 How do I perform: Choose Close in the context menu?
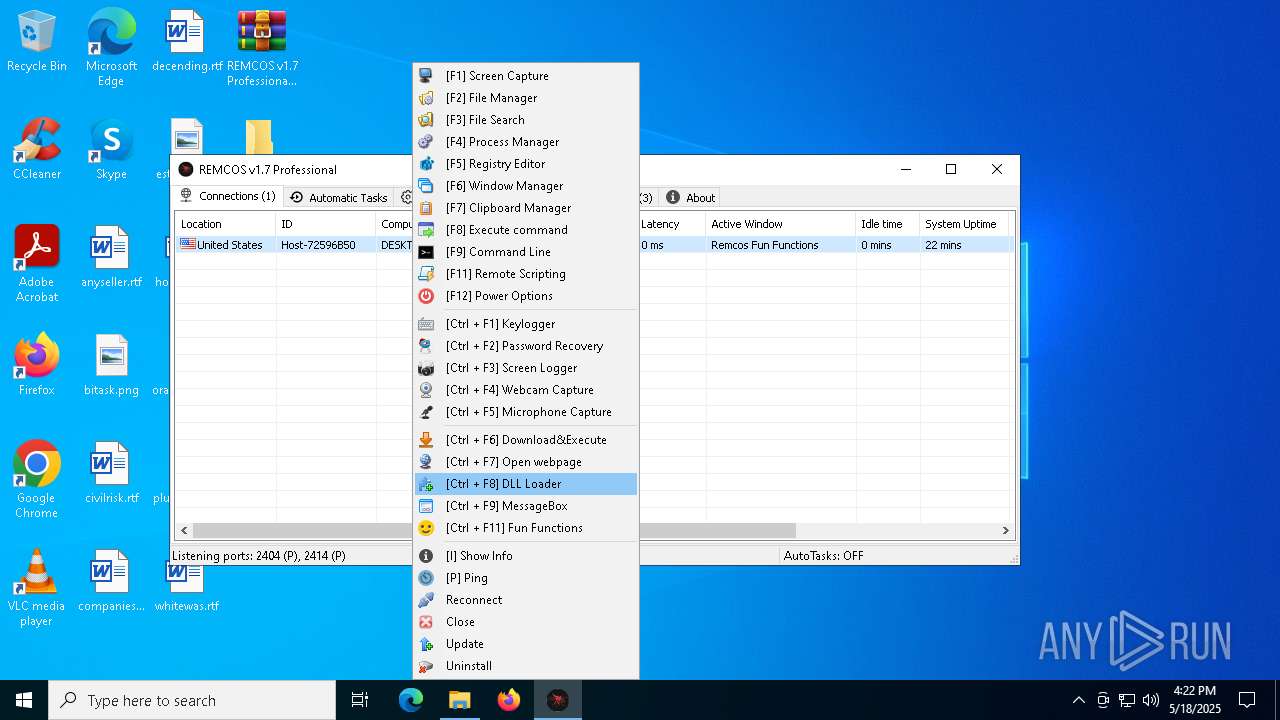[526, 622]
